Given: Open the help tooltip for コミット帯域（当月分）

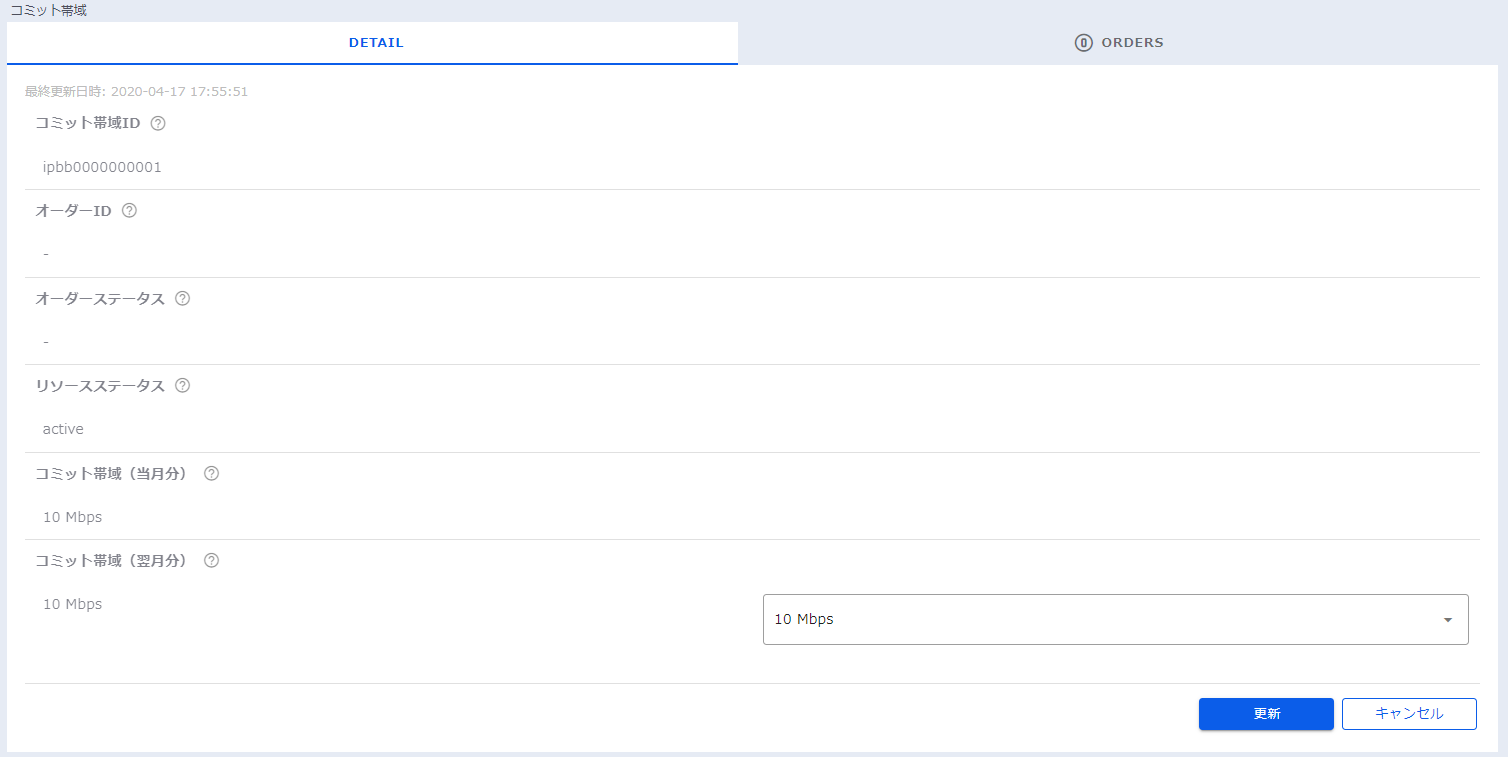Looking at the screenshot, I should pyautogui.click(x=211, y=474).
